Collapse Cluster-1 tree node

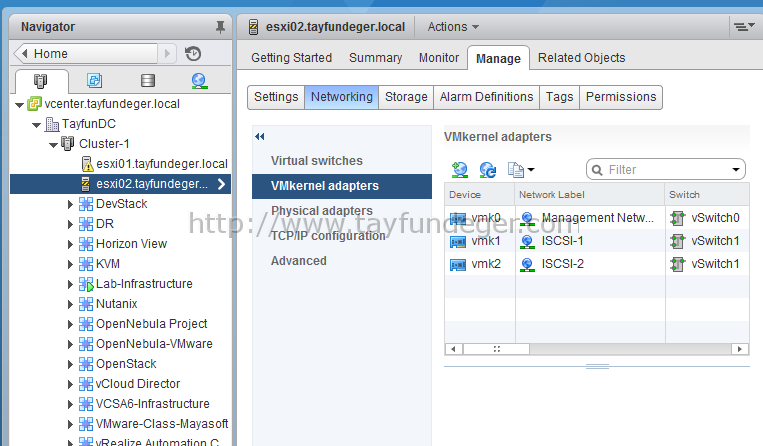[54, 145]
